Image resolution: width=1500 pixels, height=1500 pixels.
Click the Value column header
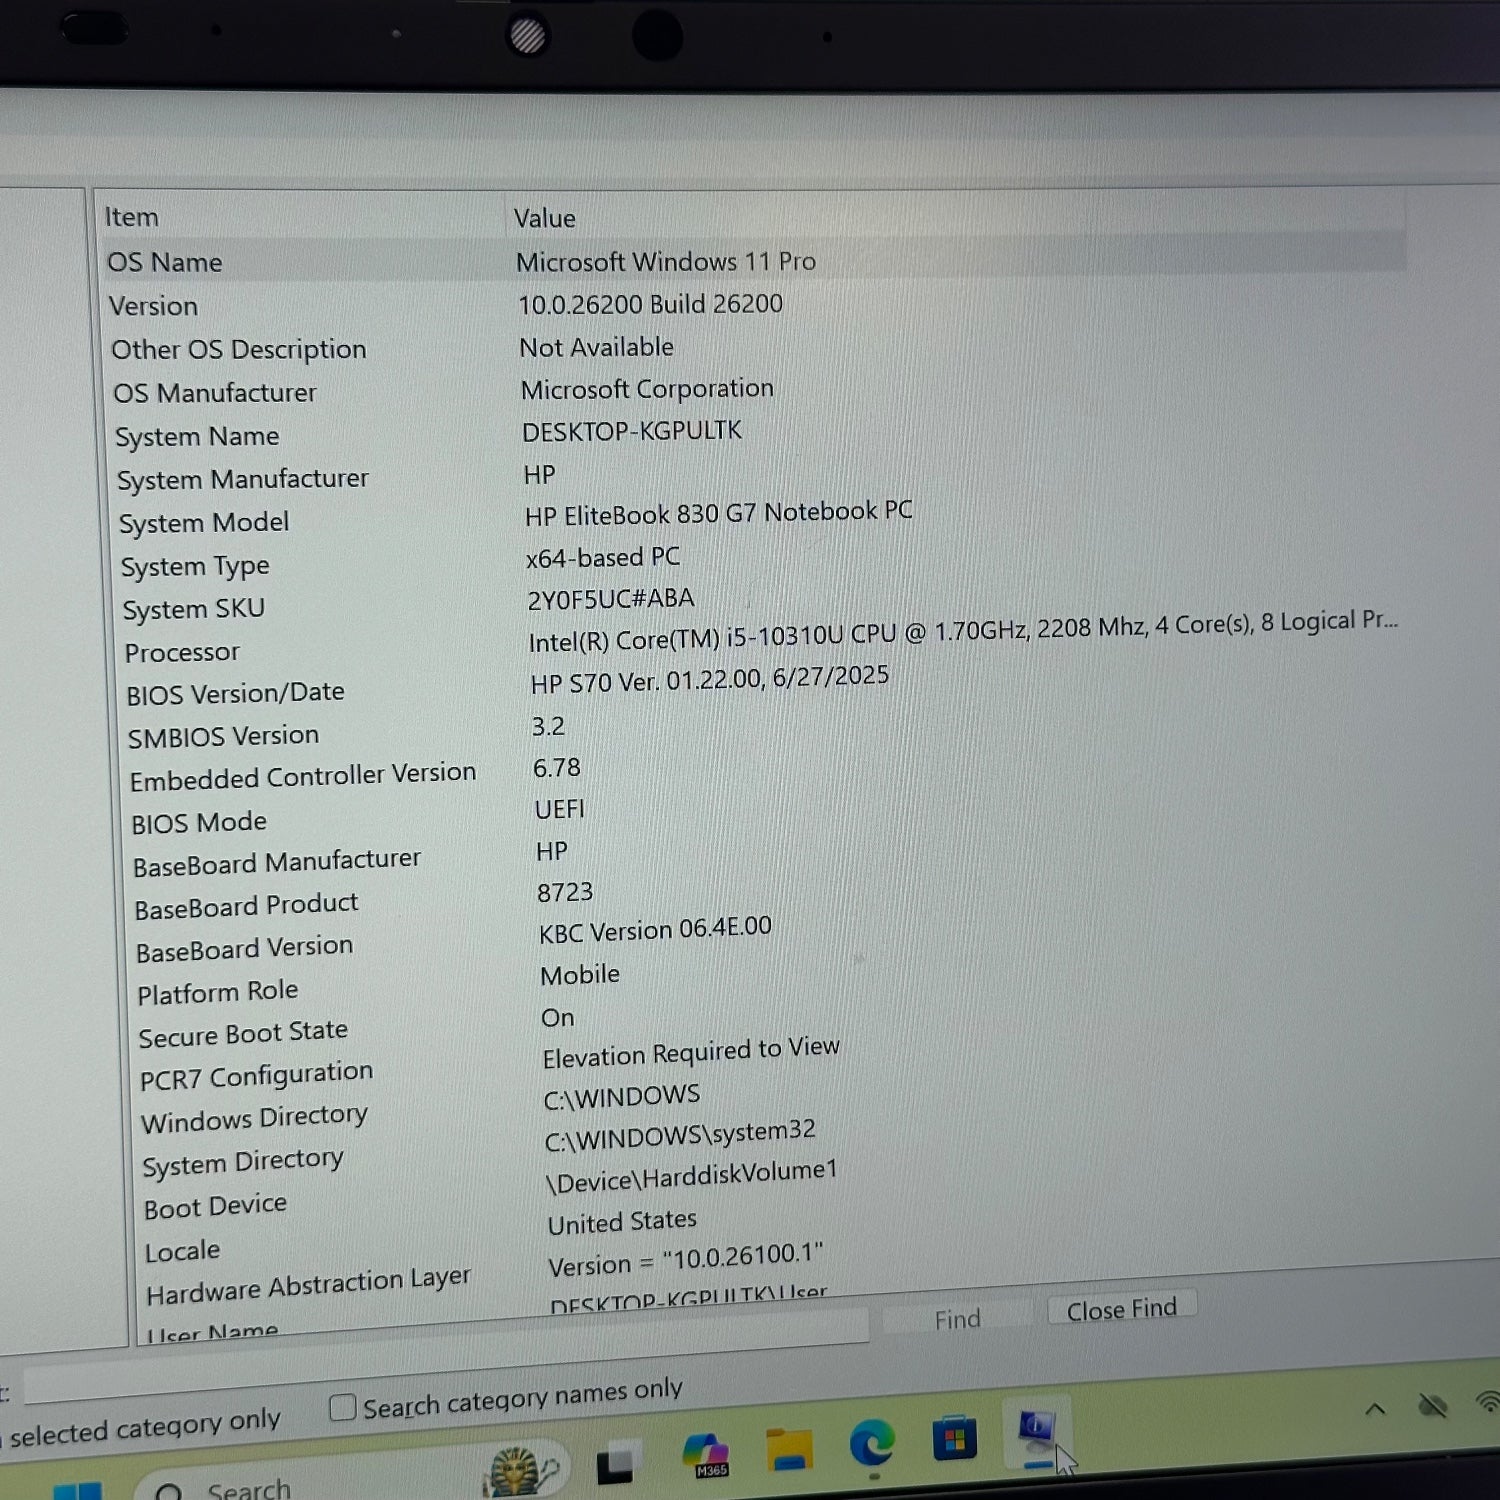545,218
